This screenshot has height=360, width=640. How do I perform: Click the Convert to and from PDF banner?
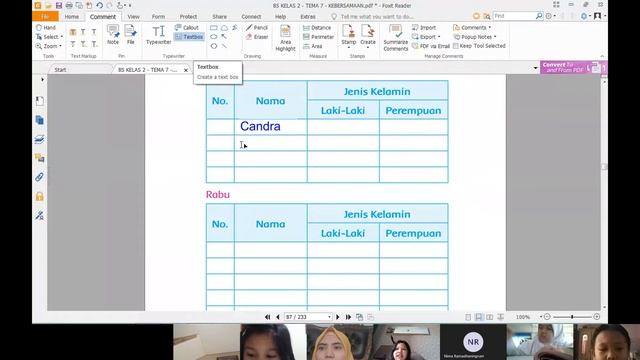[x=573, y=67]
